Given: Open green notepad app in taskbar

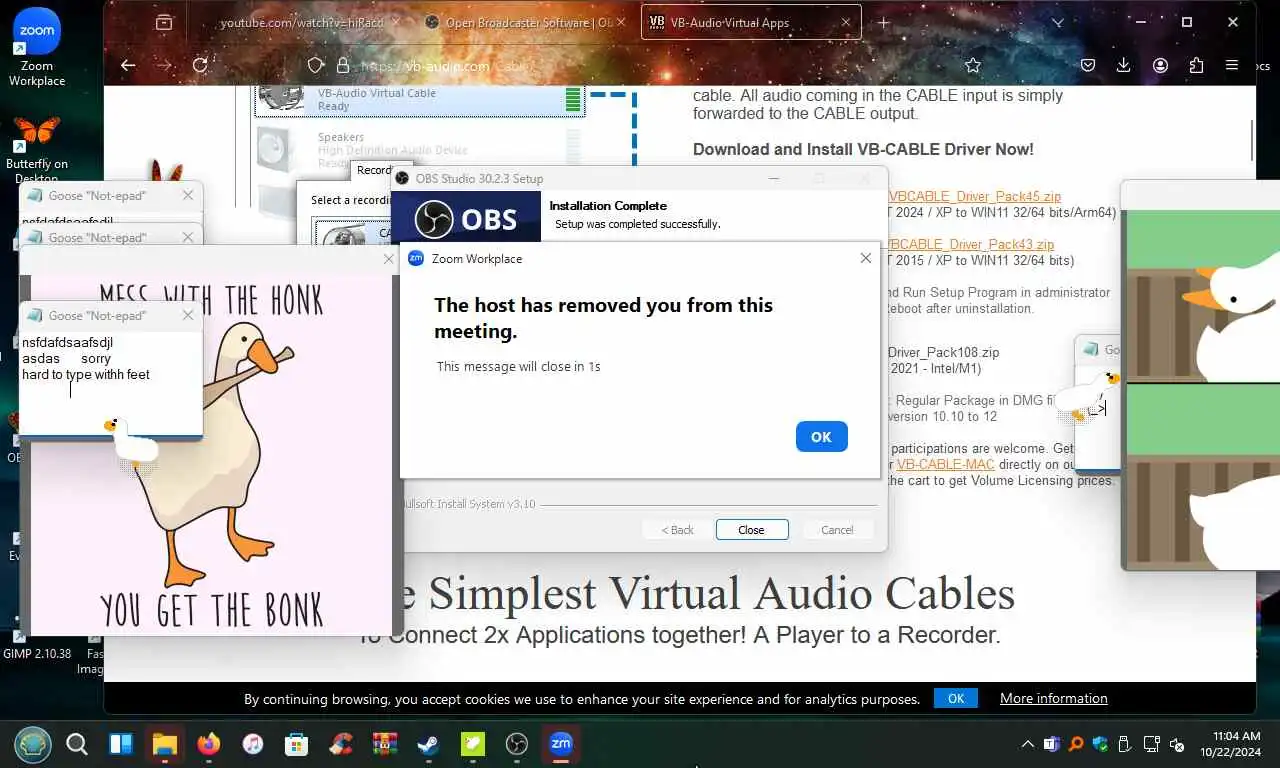Looking at the screenshot, I should (x=472, y=744).
